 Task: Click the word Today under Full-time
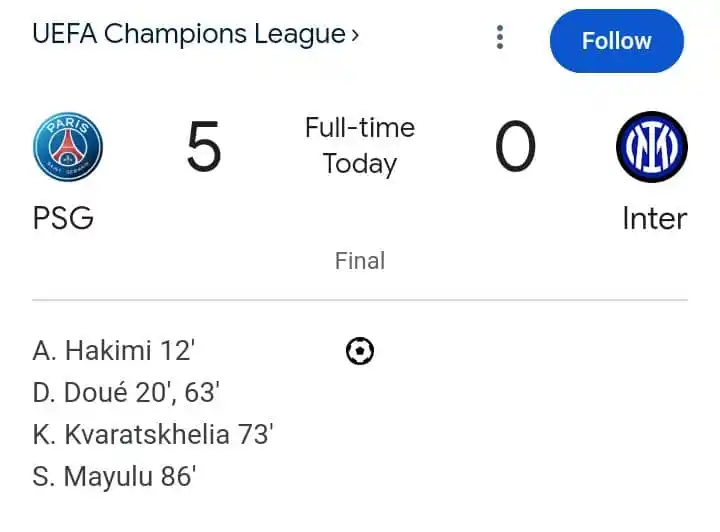[360, 164]
